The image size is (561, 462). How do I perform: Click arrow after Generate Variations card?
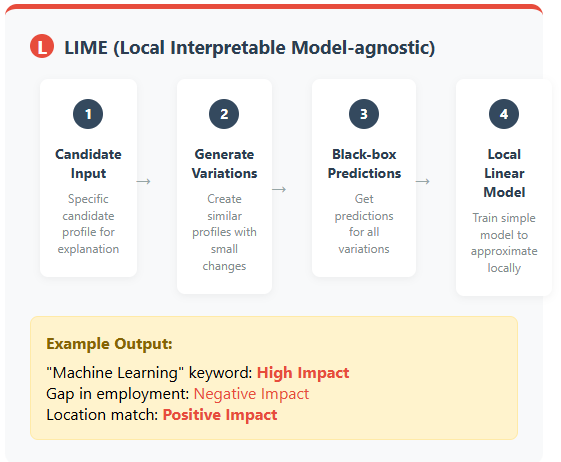279,190
